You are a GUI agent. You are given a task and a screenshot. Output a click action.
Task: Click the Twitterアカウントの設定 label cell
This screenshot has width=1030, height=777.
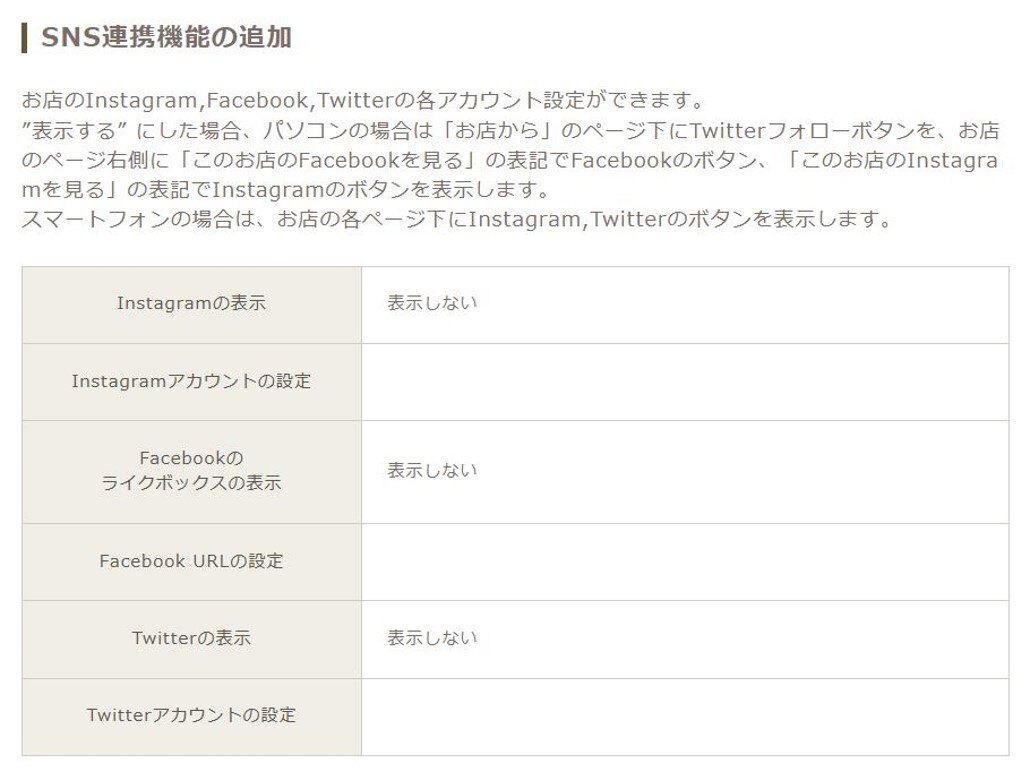(x=191, y=716)
